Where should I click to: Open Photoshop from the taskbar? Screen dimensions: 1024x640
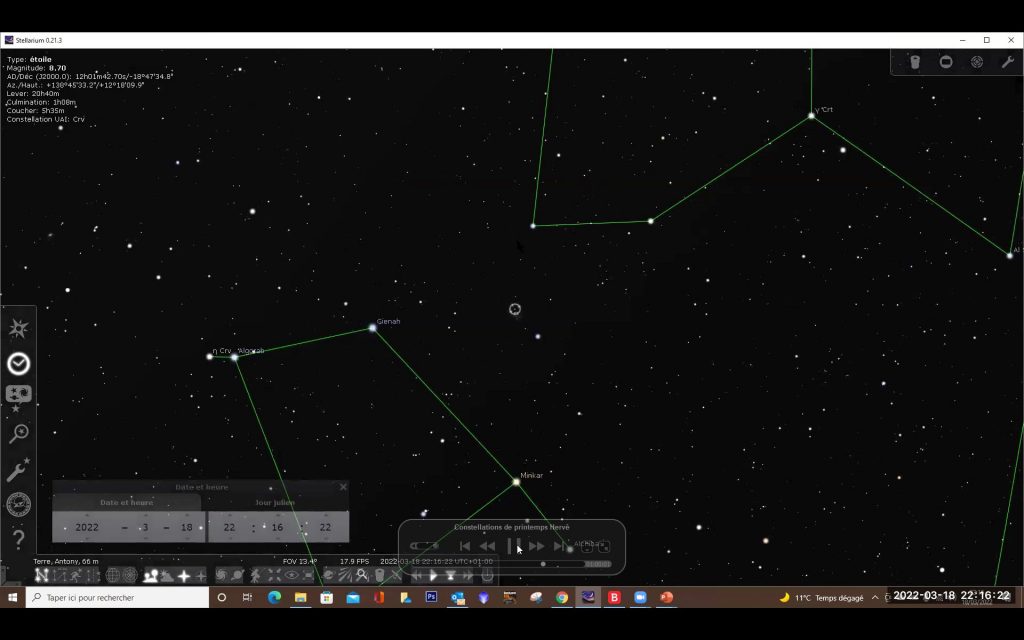click(431, 597)
